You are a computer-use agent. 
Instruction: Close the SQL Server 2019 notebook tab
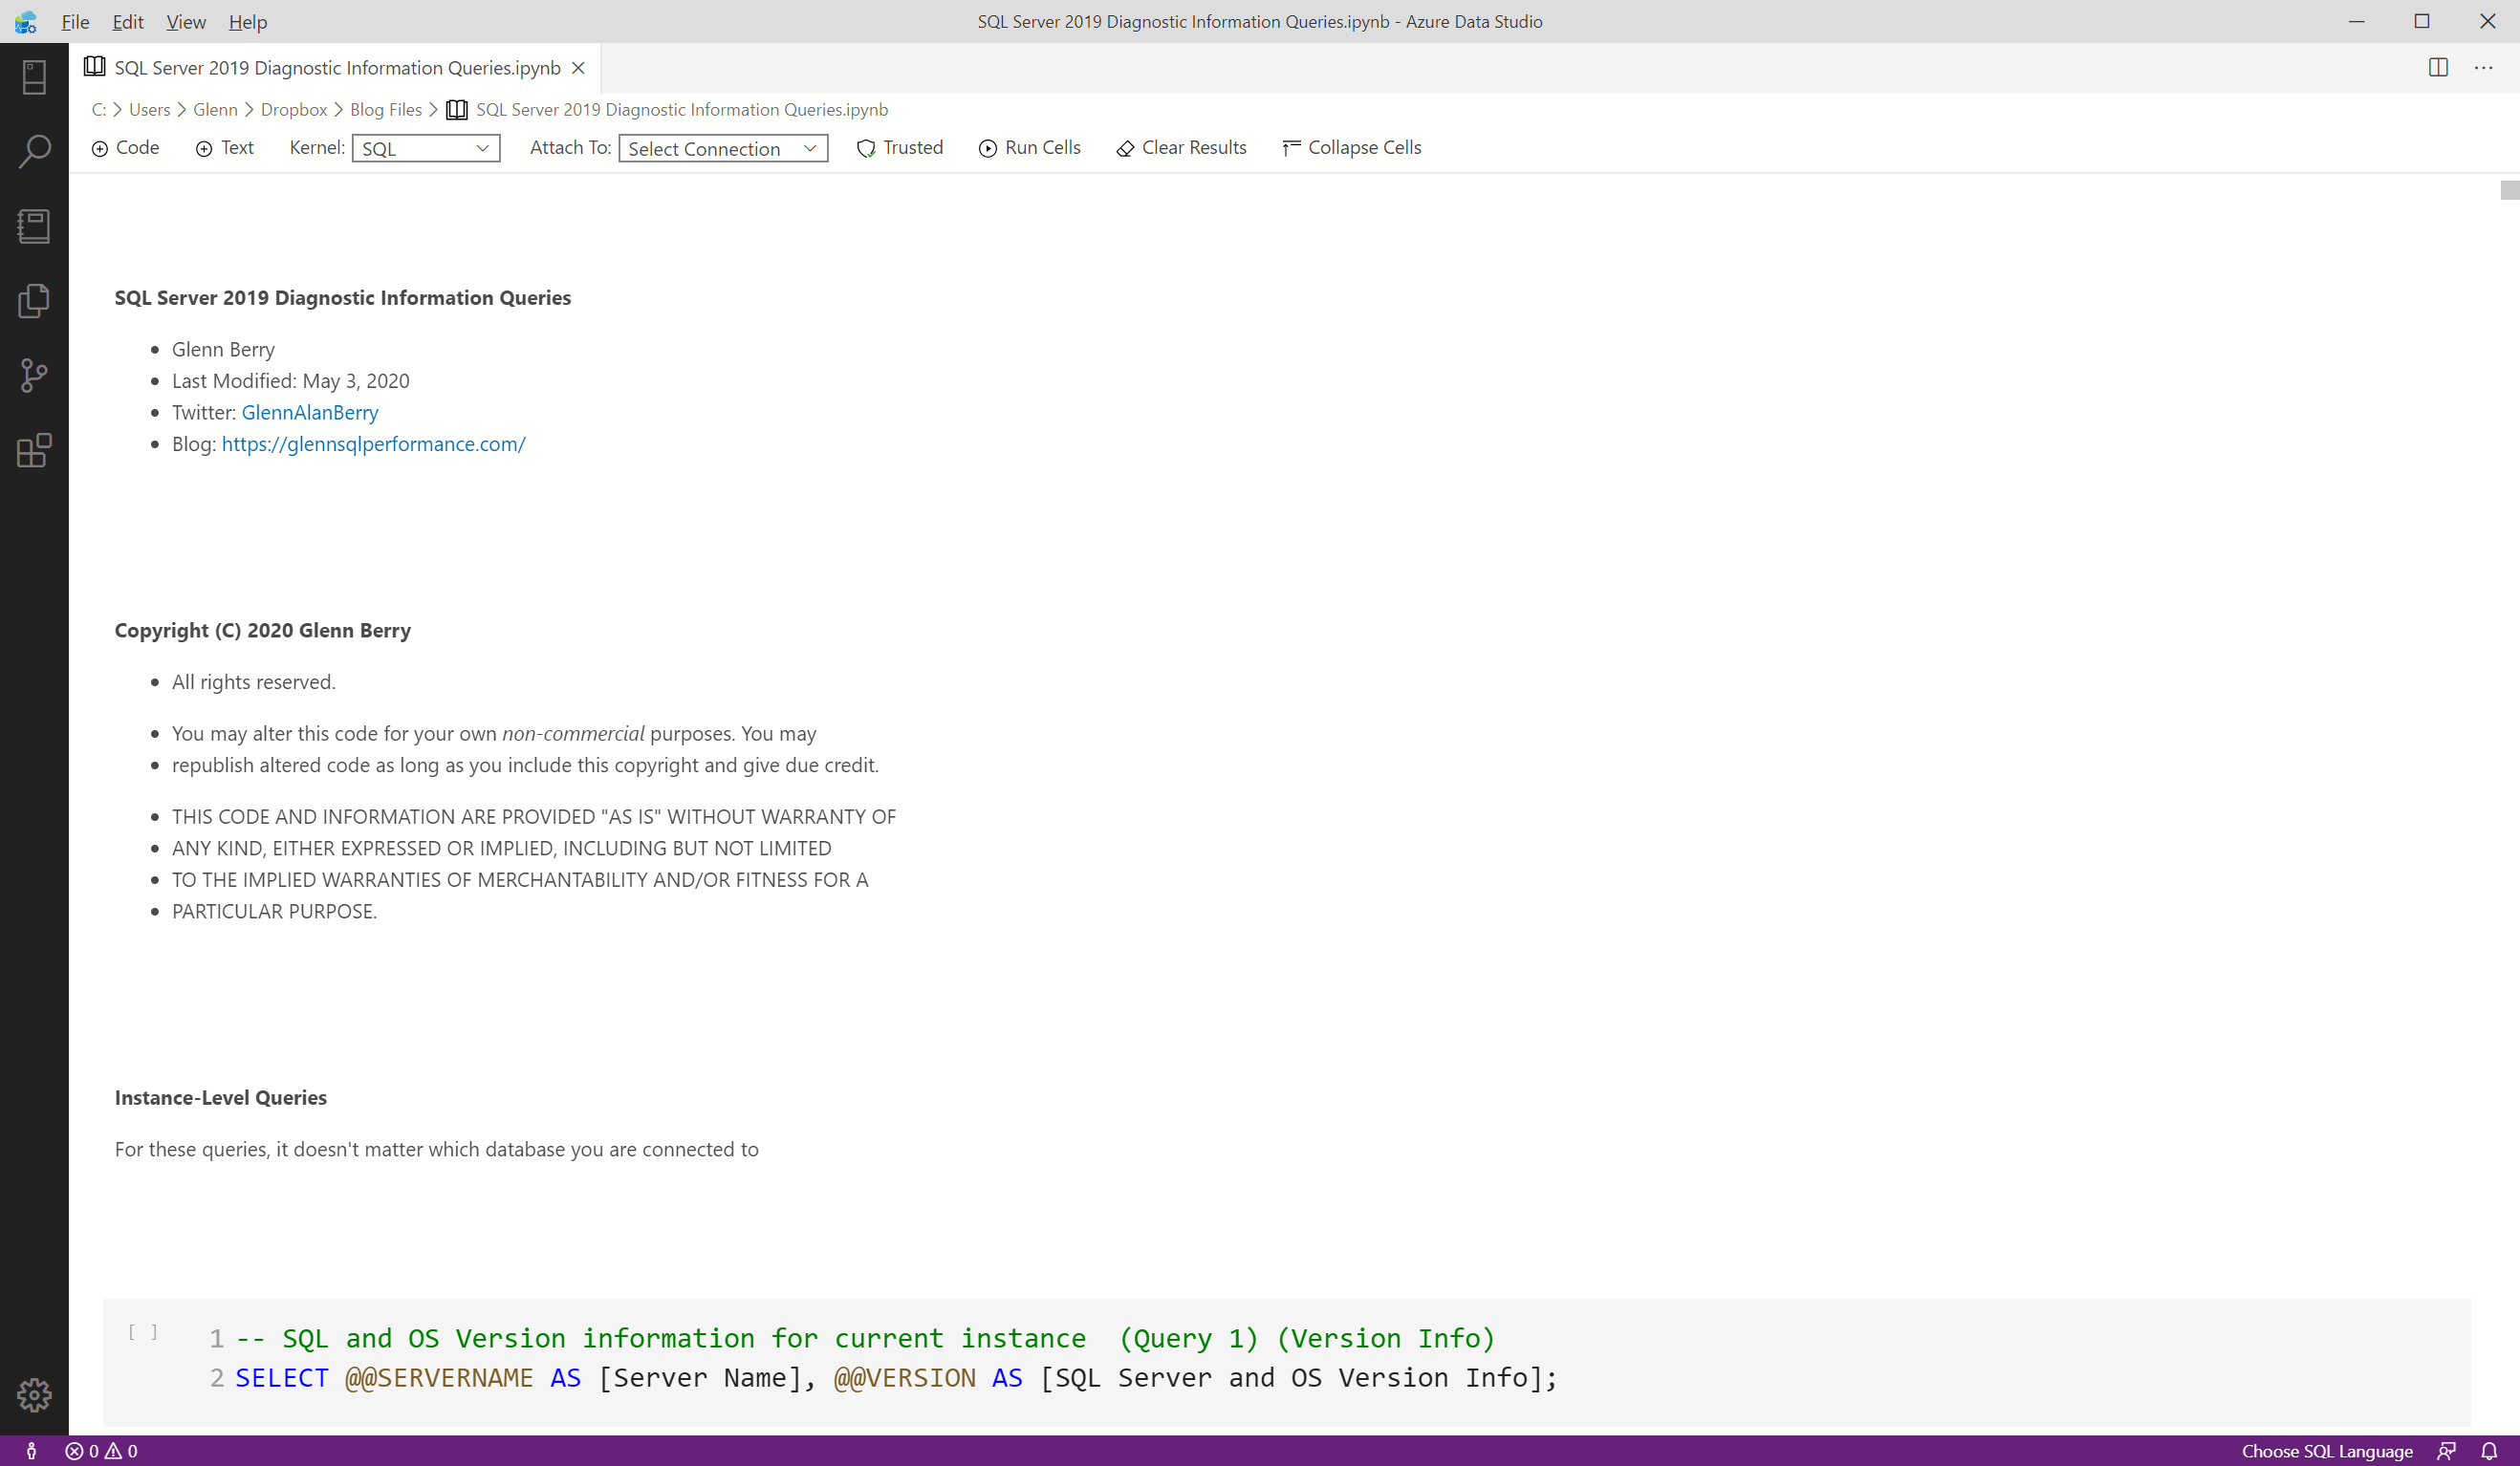tap(578, 68)
